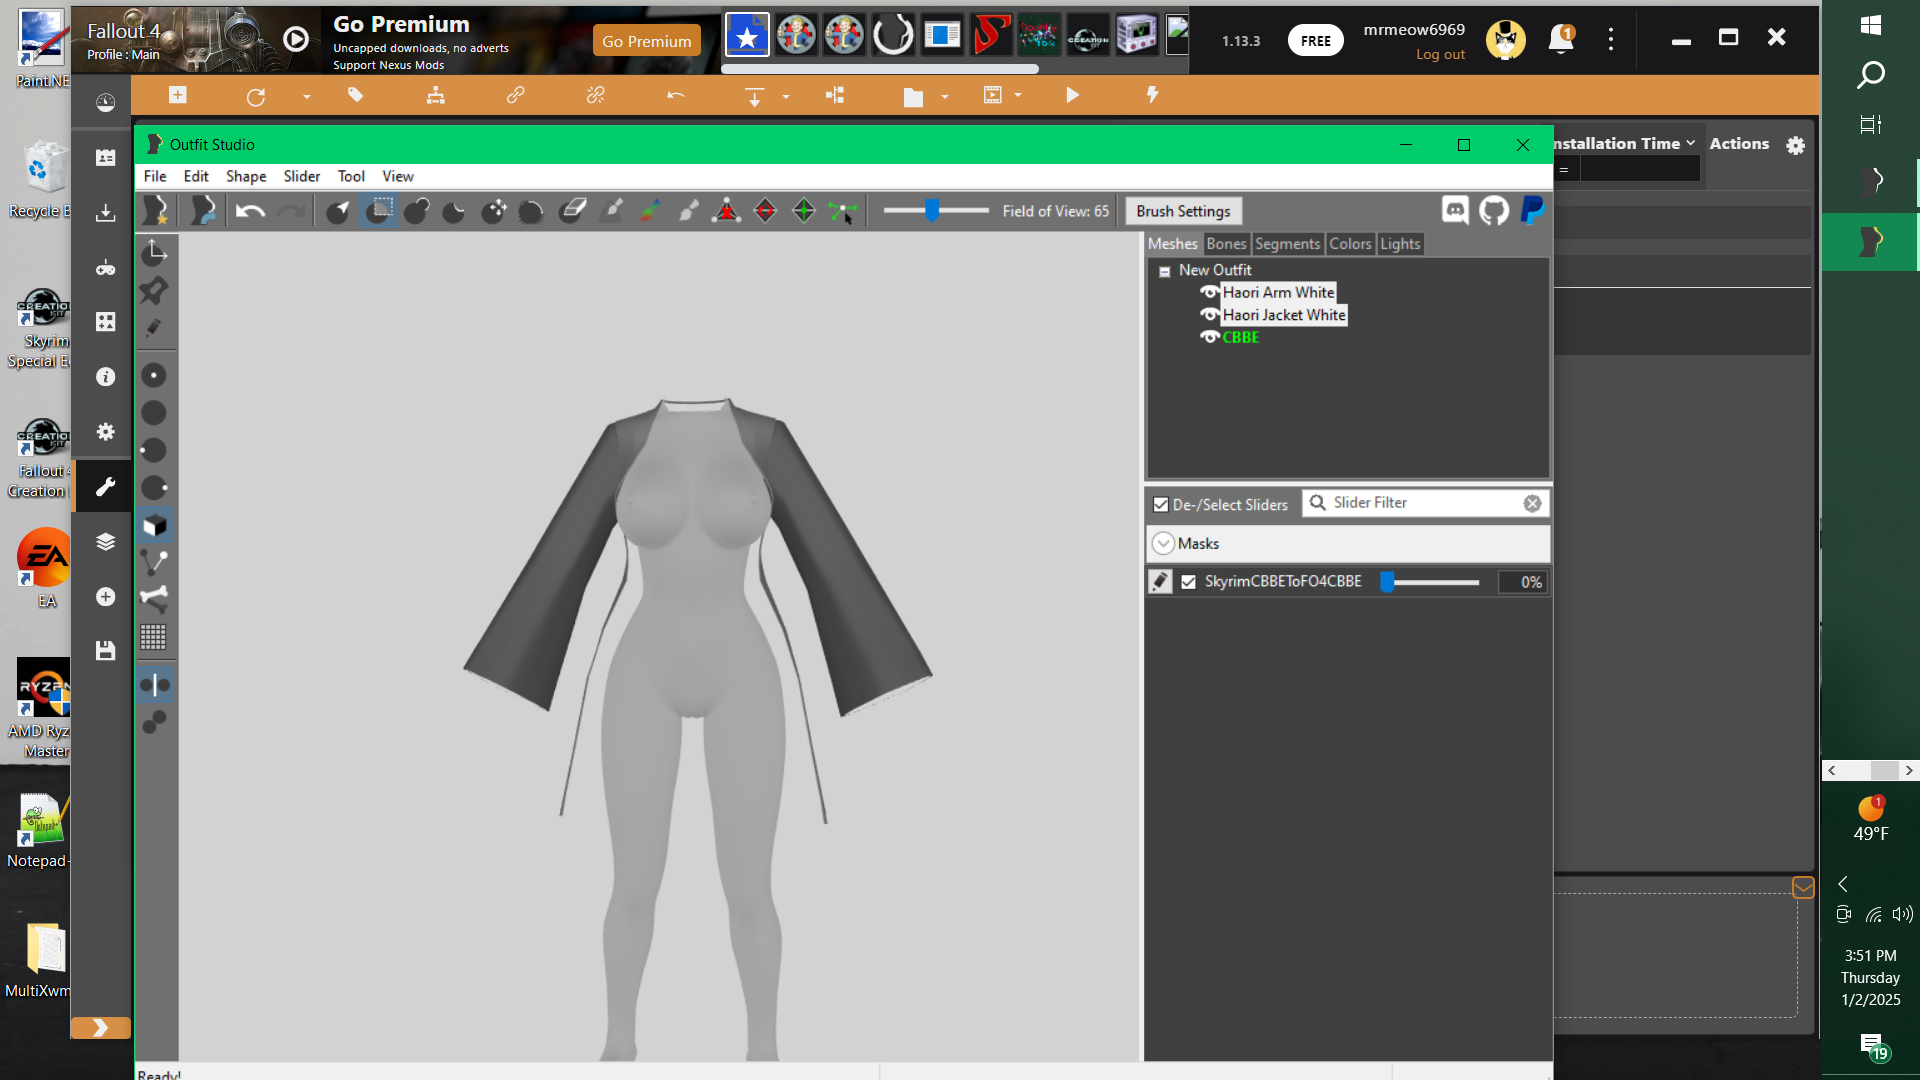Select the Color paint brush with rainbow stroke
Image resolution: width=1920 pixels, height=1080 pixels.
(650, 211)
